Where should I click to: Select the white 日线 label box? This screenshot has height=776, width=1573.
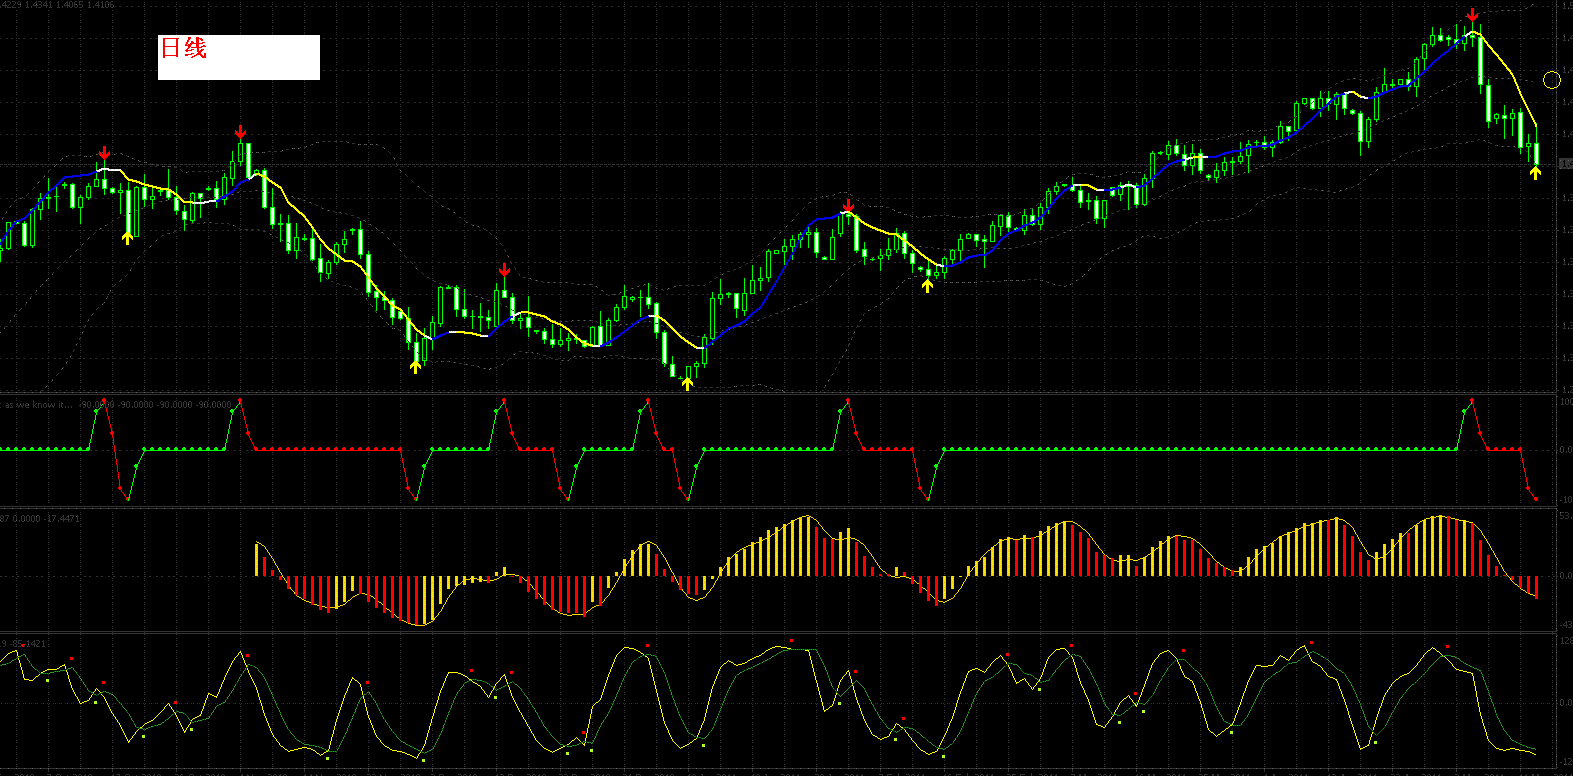[239, 58]
